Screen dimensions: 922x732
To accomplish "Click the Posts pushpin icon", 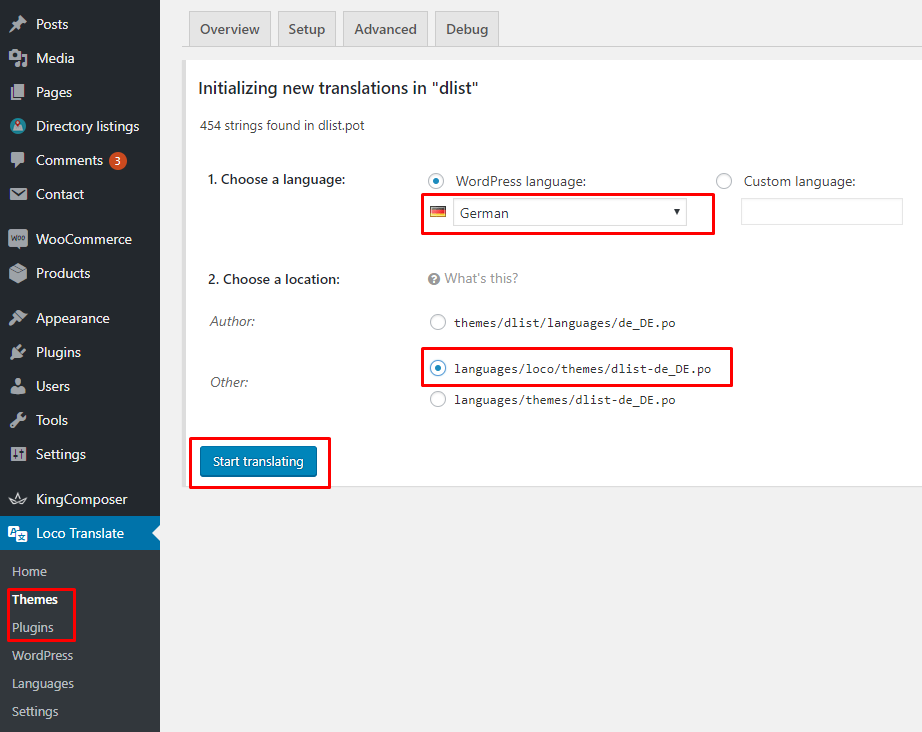I will [18, 24].
